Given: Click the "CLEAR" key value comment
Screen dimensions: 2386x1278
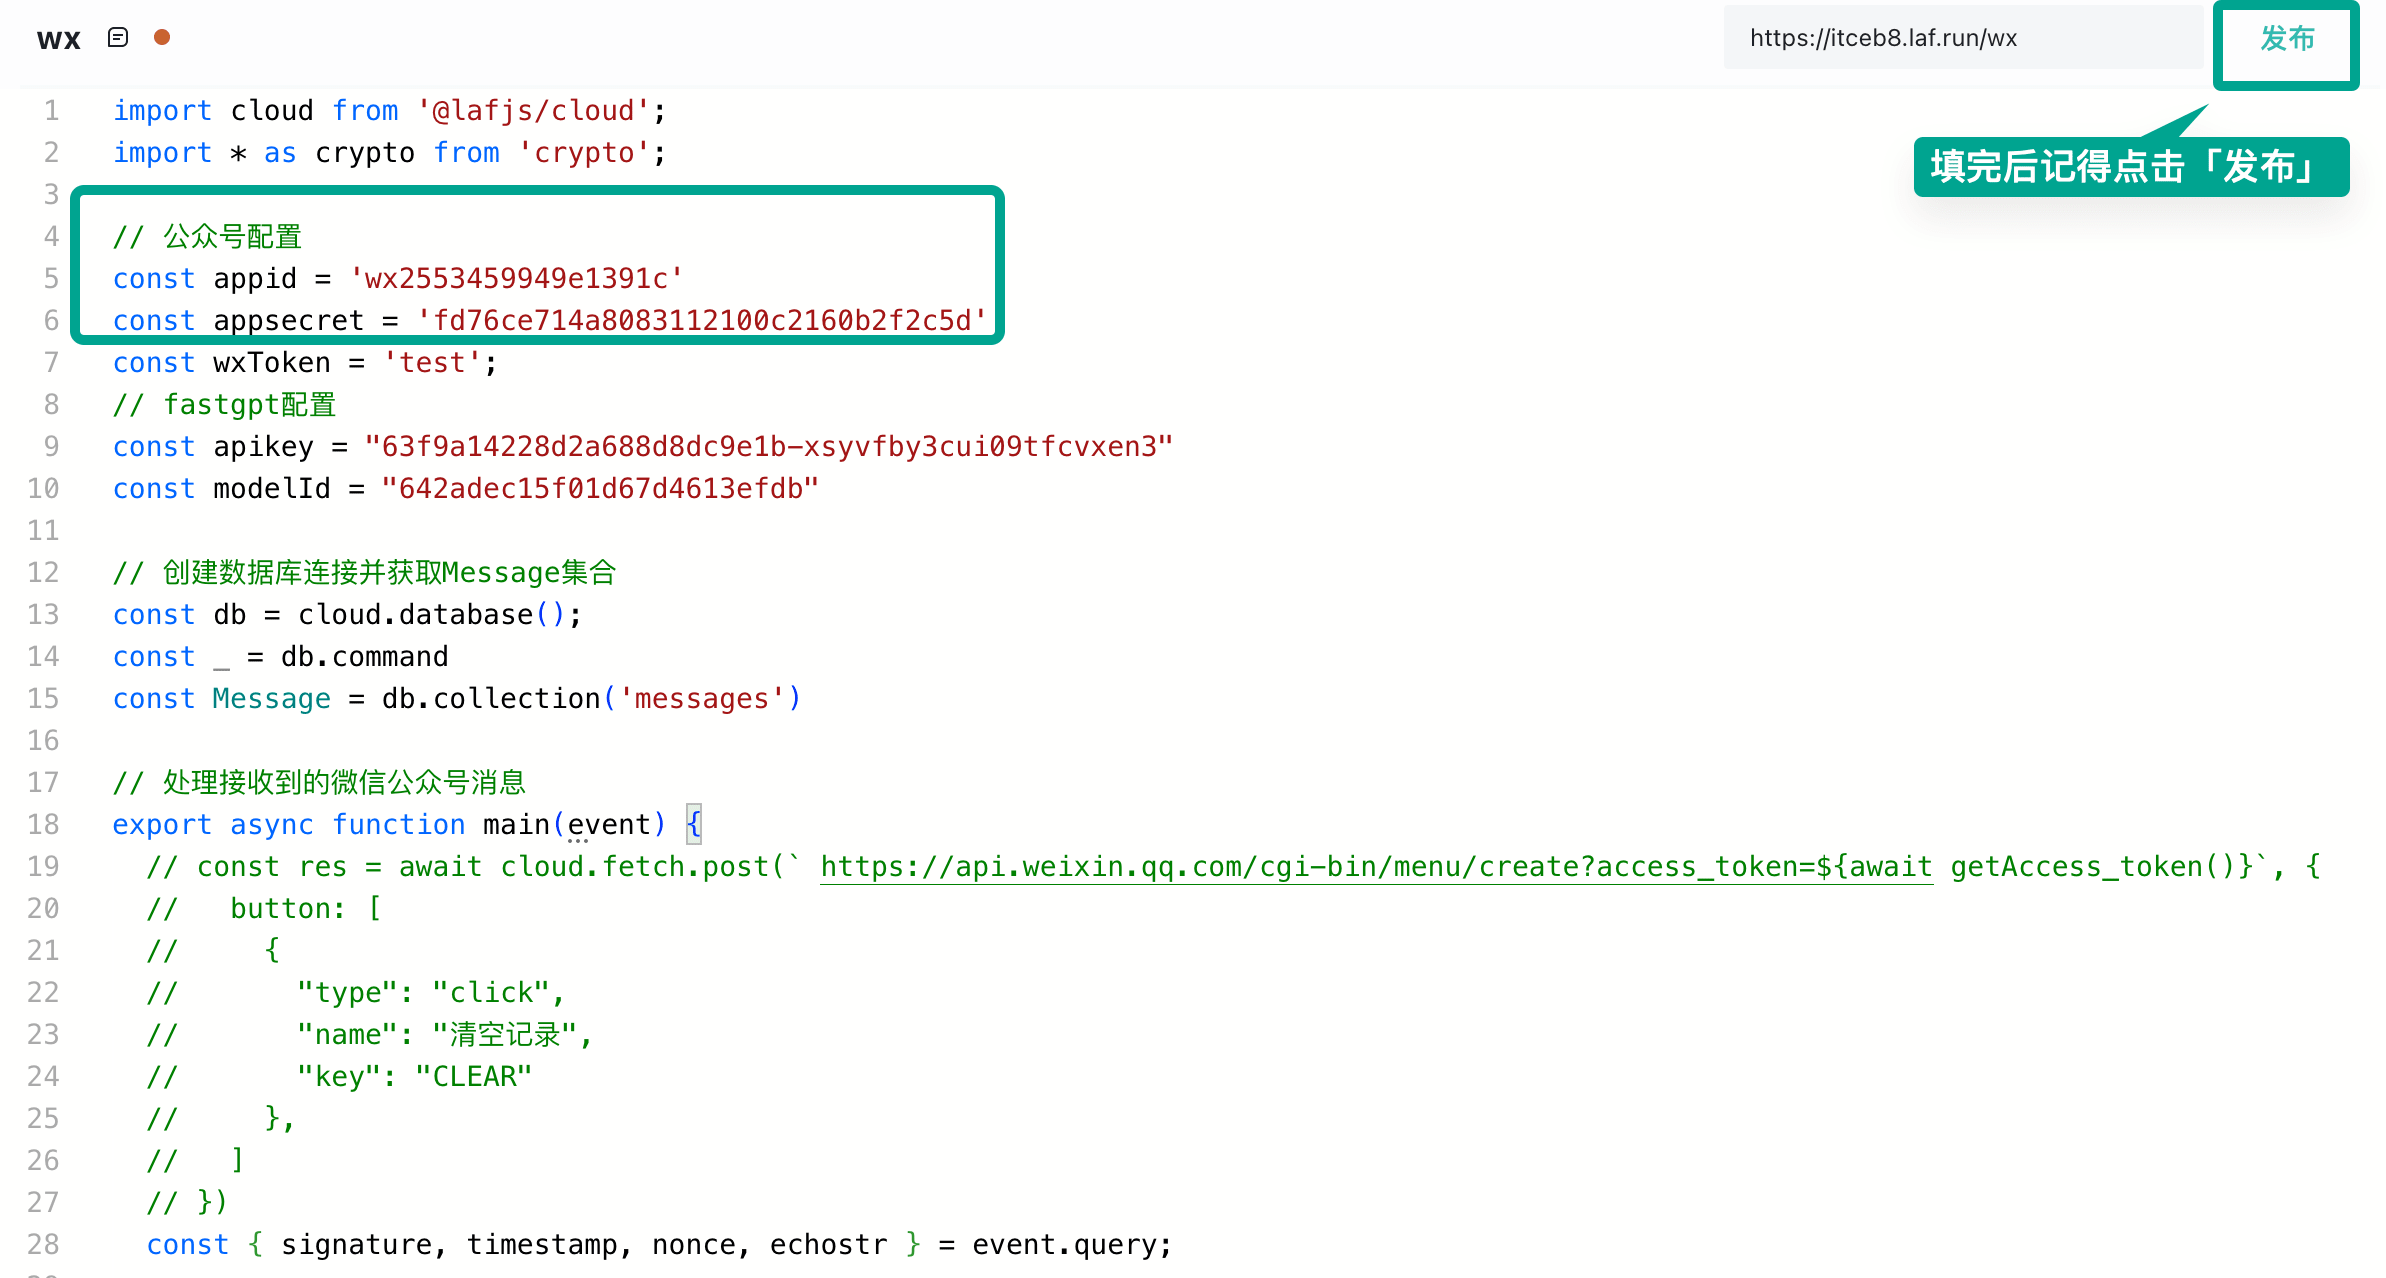Looking at the screenshot, I should point(472,1076).
